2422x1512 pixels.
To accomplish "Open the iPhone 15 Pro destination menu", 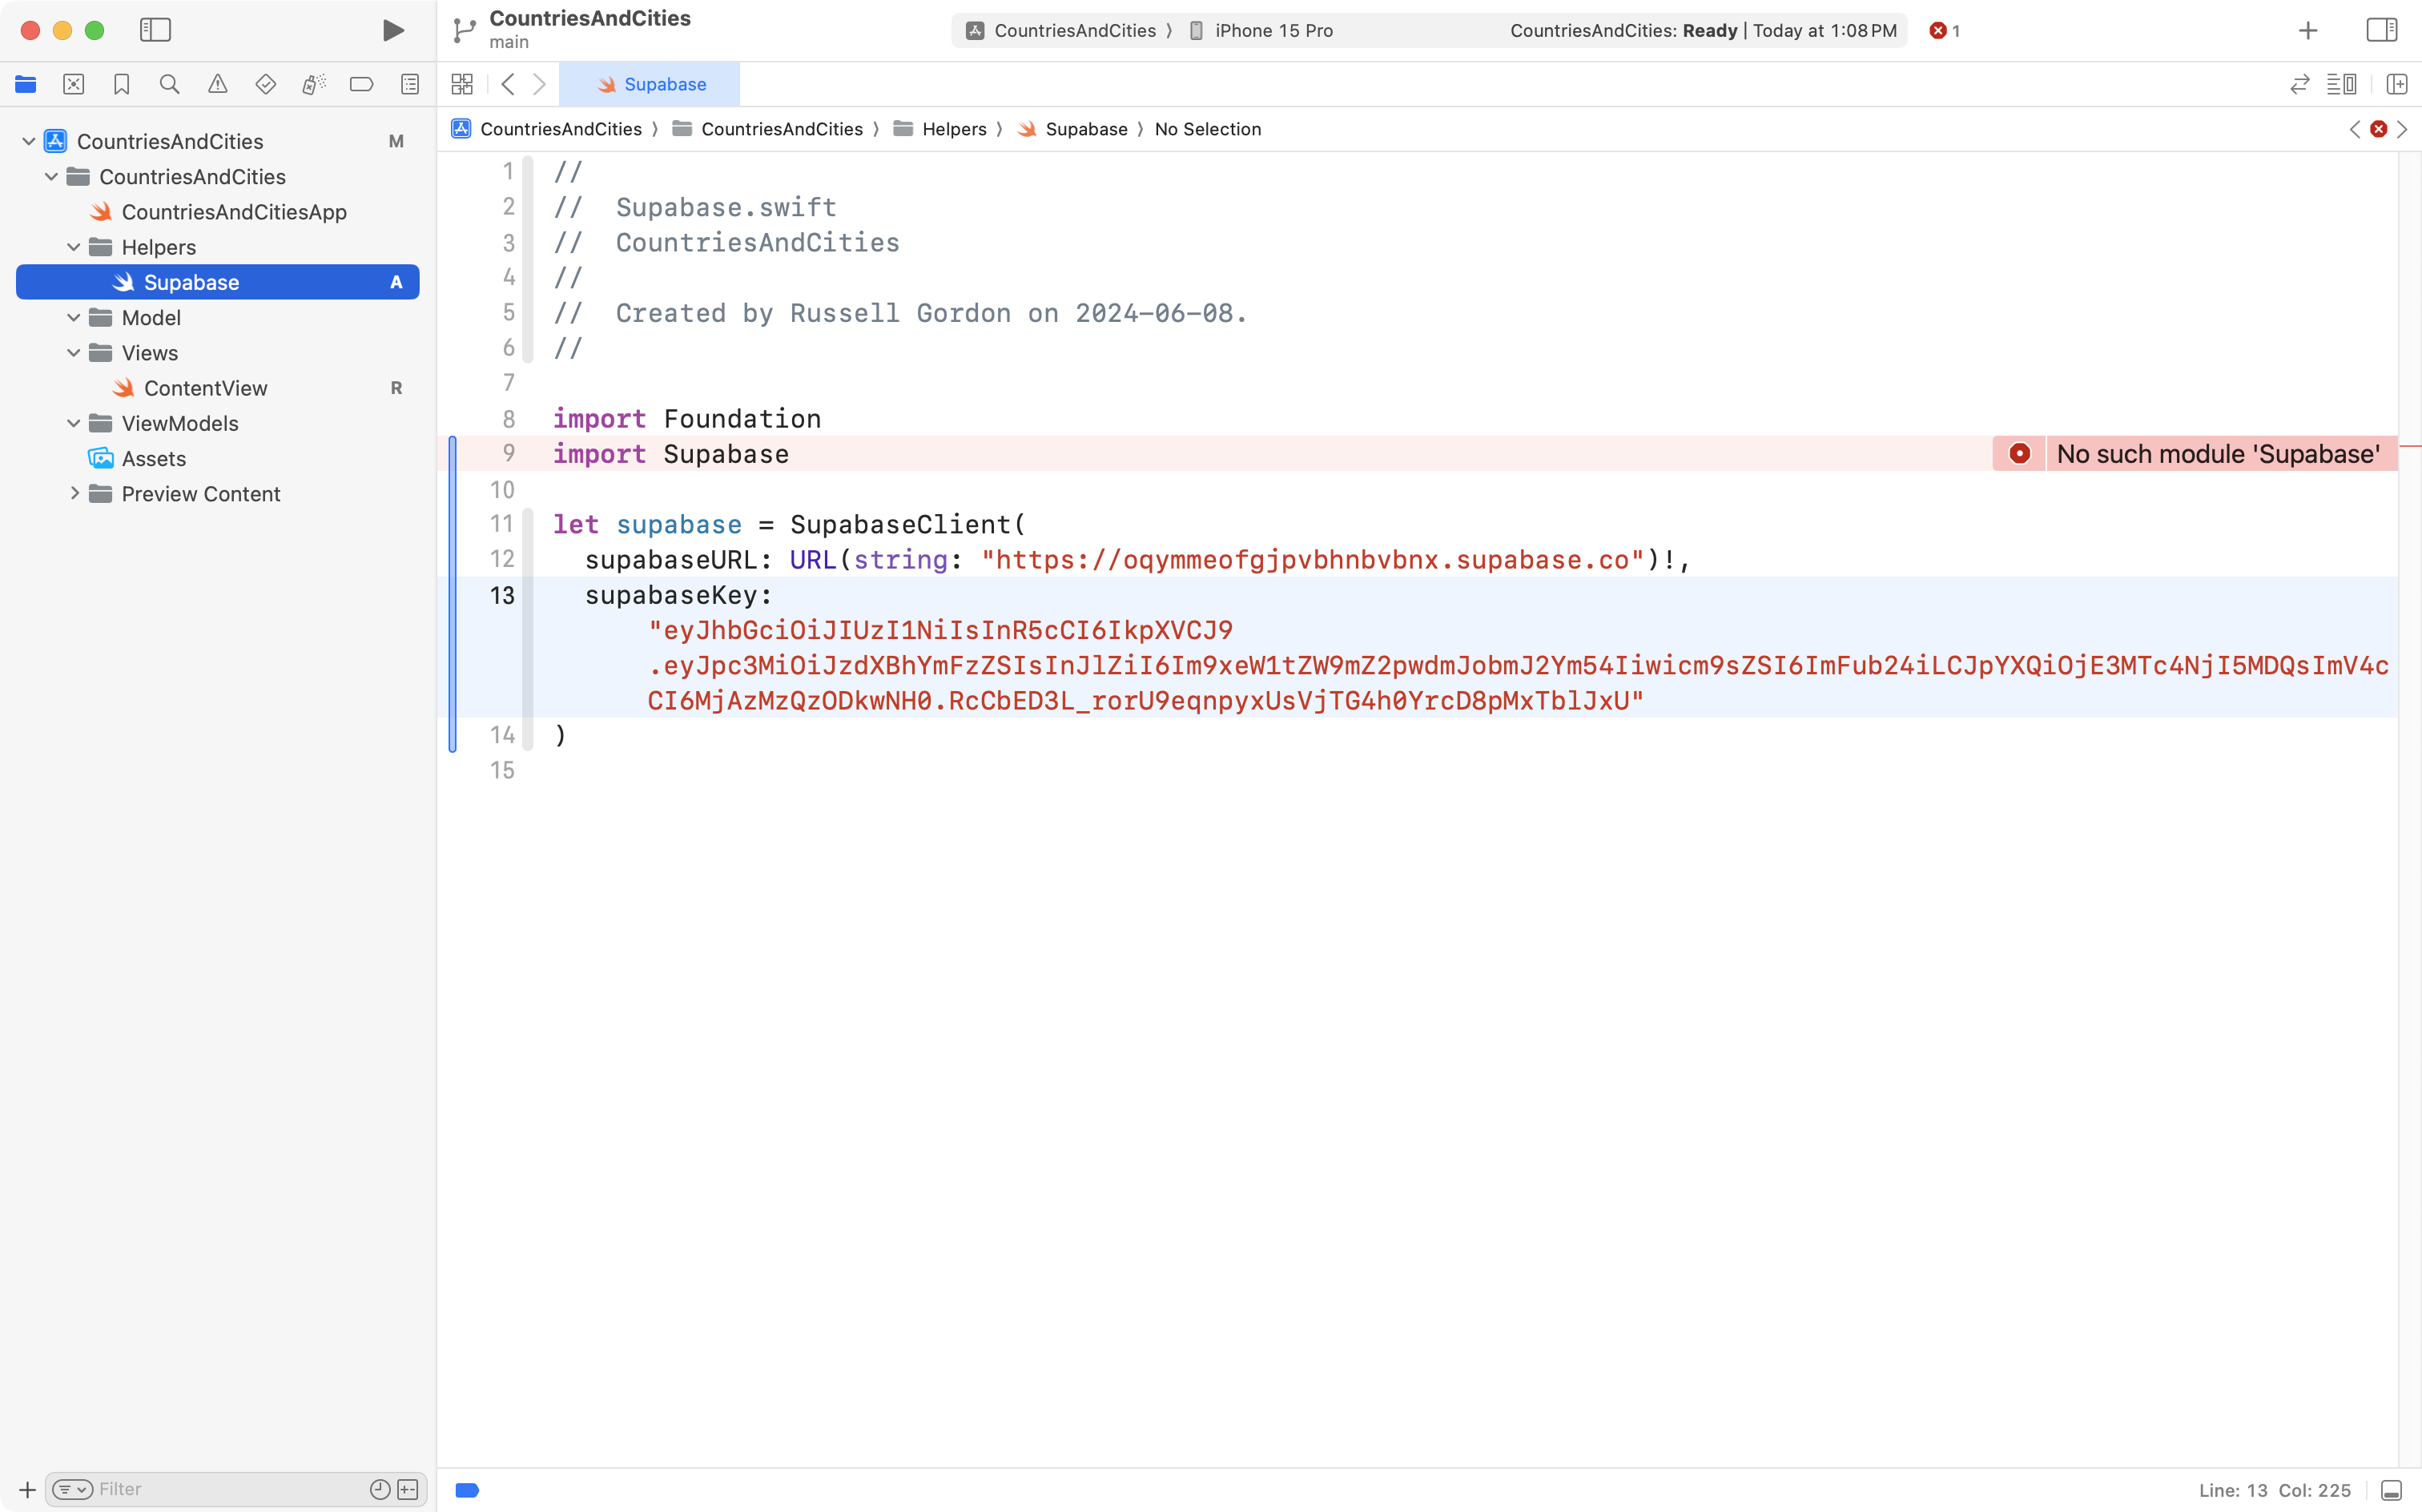I will tap(1273, 30).
